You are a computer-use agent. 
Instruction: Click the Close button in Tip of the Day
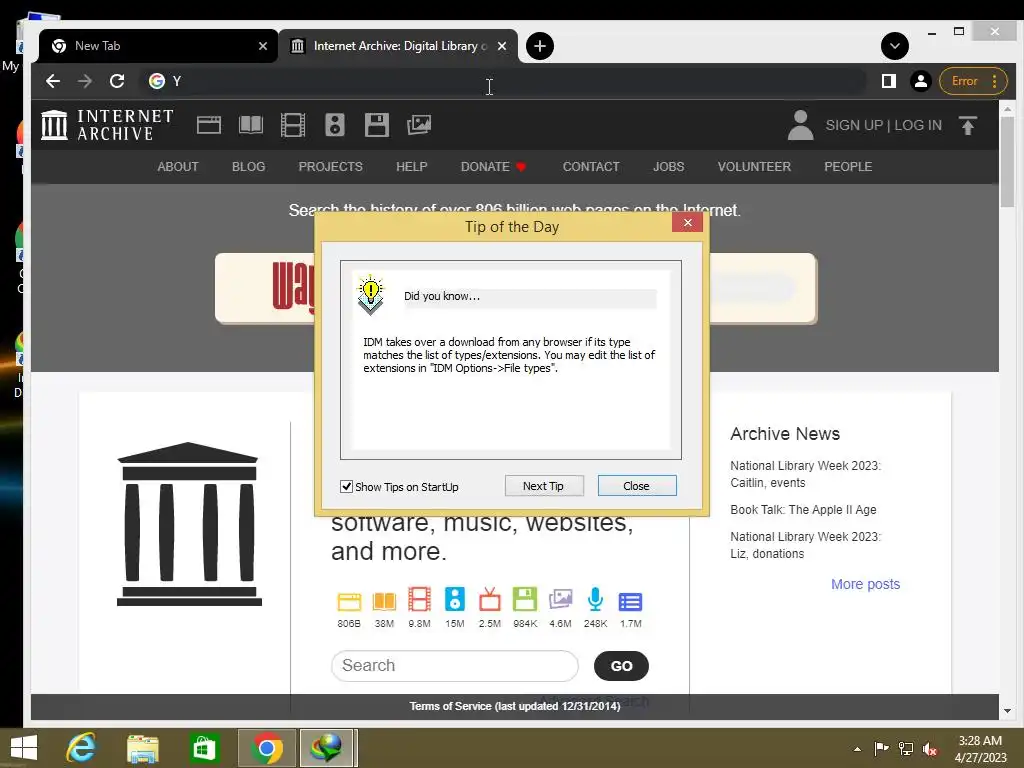tap(637, 486)
